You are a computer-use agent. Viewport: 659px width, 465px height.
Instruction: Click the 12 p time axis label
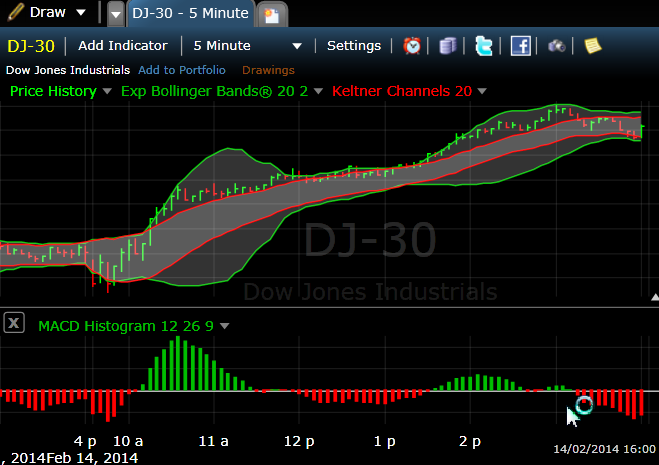point(299,441)
